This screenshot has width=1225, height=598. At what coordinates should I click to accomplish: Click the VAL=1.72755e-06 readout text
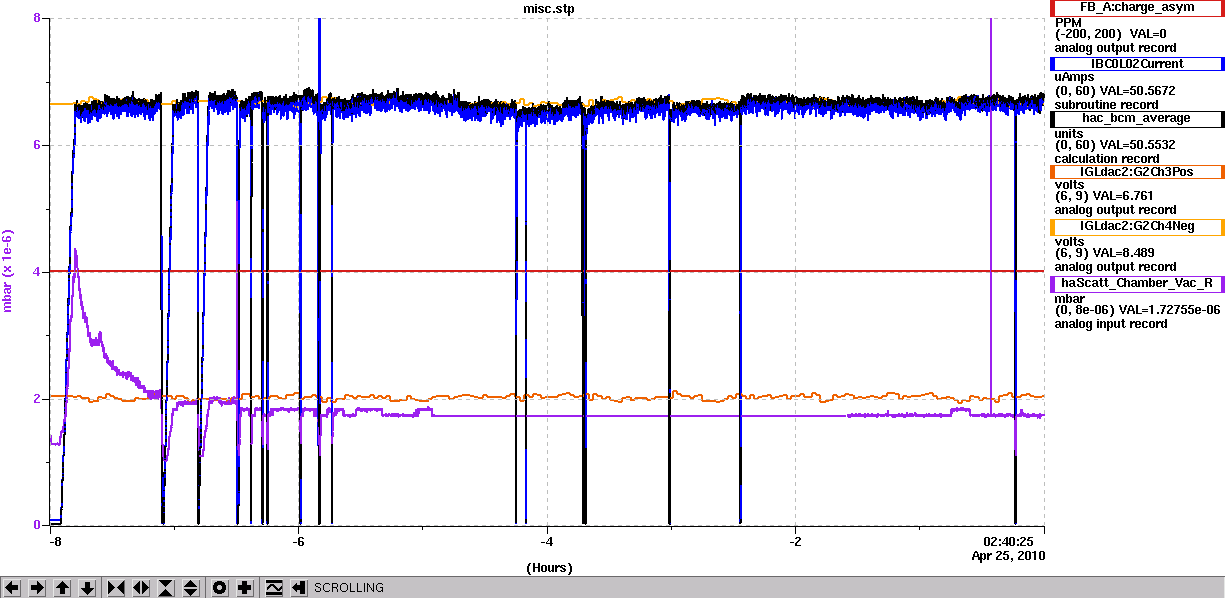point(1169,310)
